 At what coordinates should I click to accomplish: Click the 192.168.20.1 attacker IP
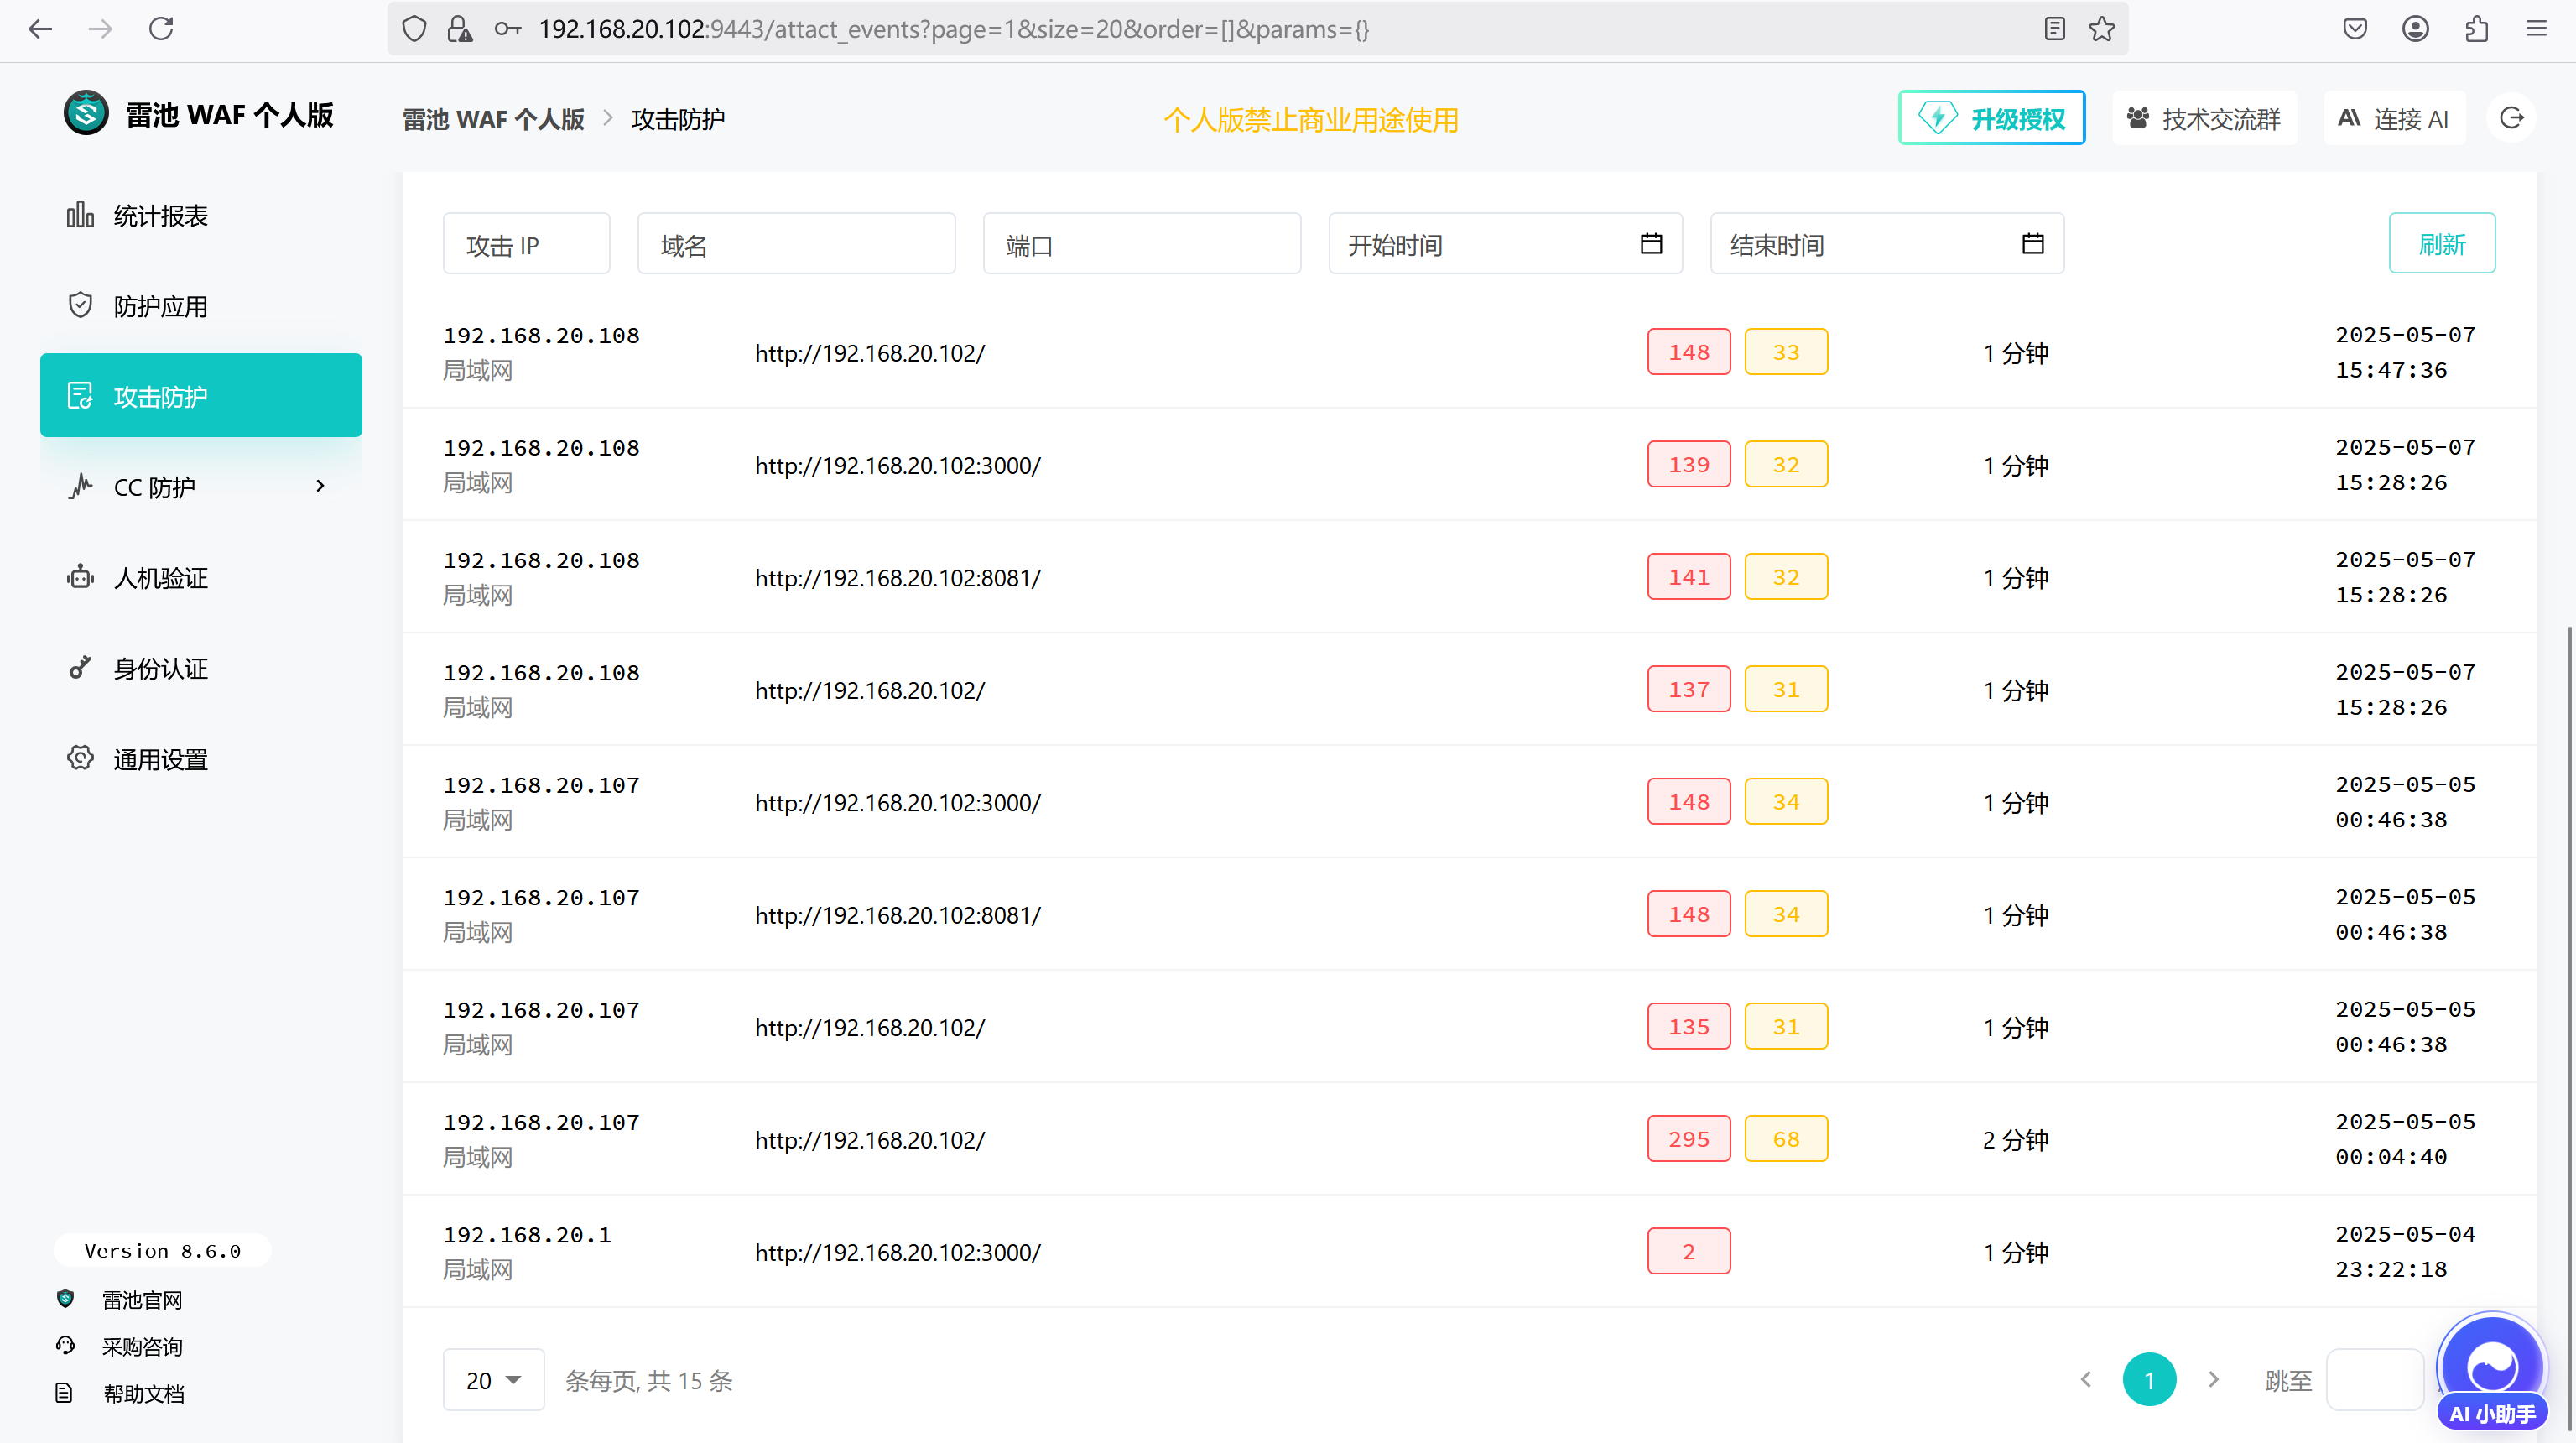pos(527,1234)
